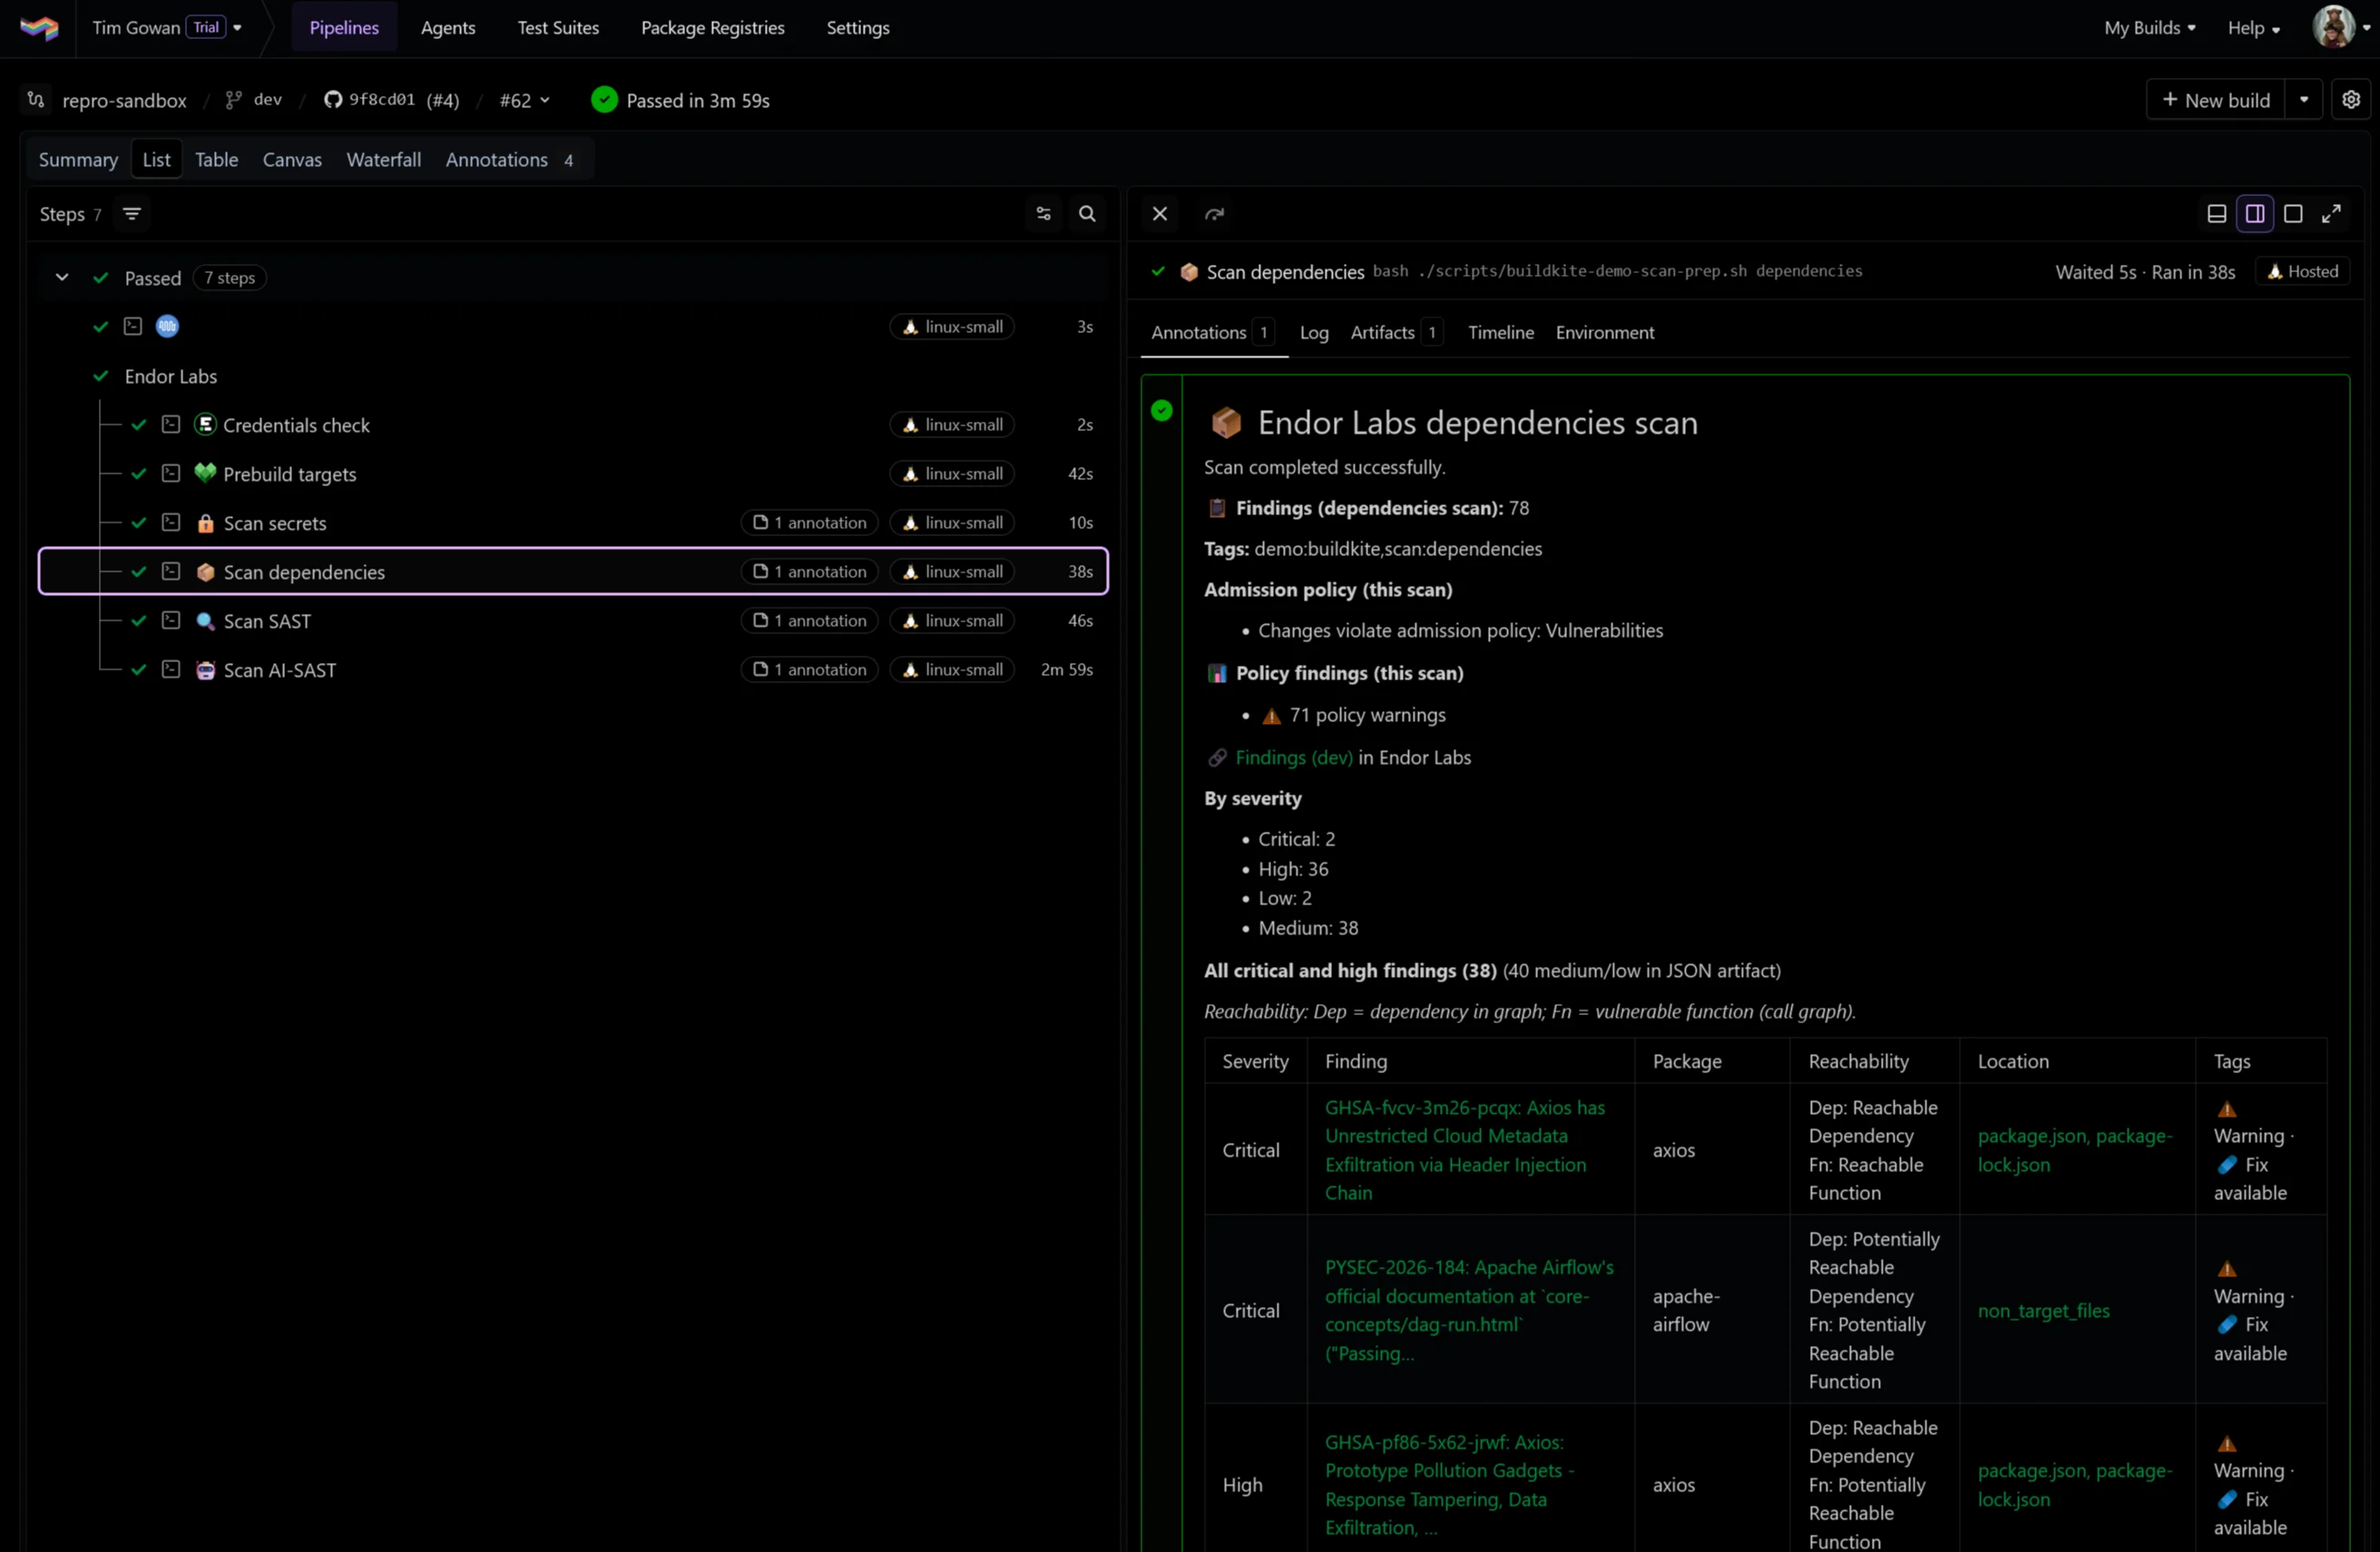
Task: Open the repro-sandbox pipeline link
Action: pos(124,100)
